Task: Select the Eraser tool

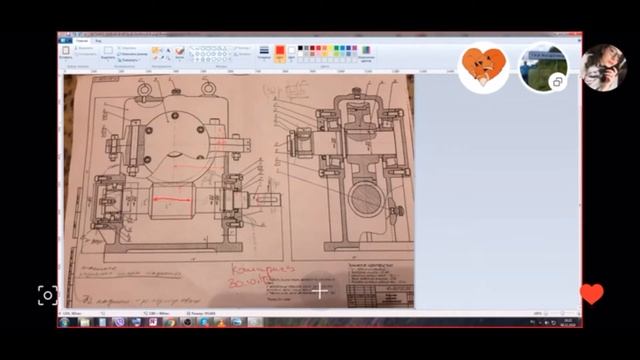Action: coord(155,58)
